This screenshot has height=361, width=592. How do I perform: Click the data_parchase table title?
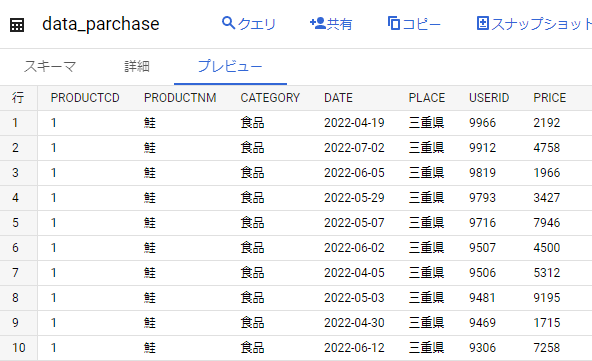[101, 24]
